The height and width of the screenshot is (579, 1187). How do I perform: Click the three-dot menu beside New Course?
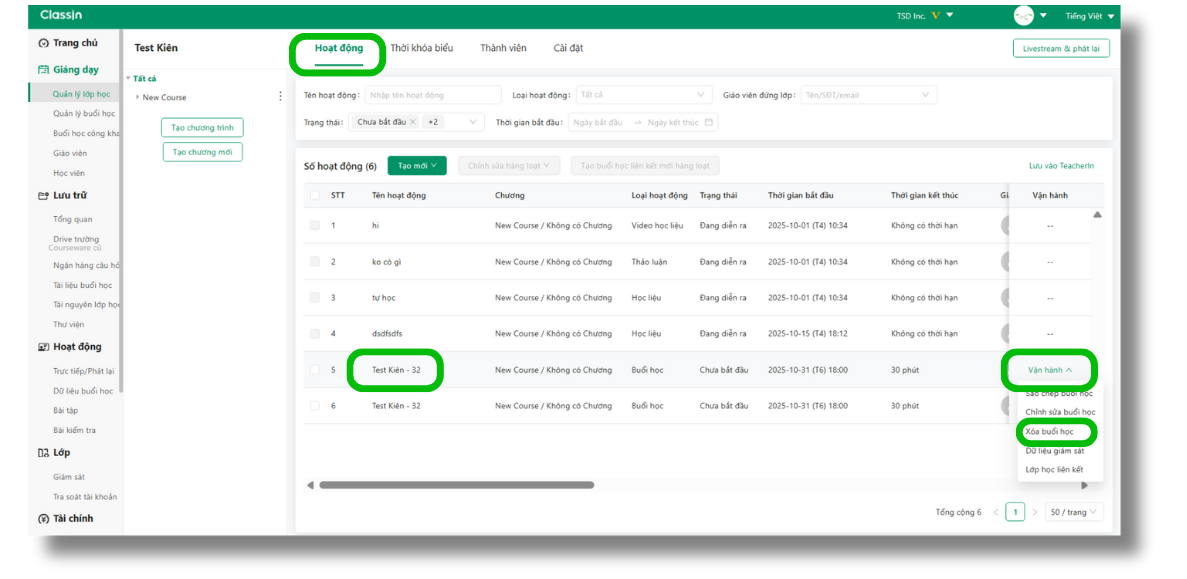(280, 97)
